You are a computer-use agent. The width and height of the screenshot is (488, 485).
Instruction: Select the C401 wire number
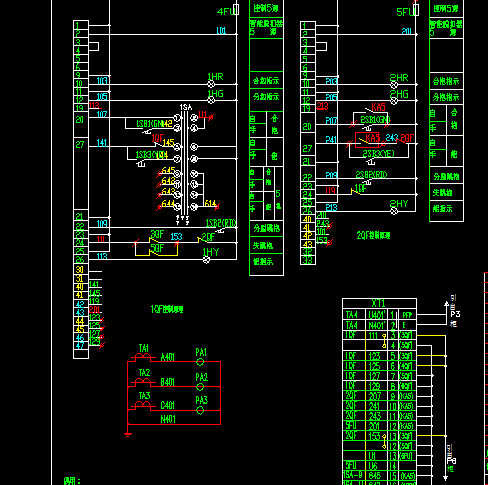click(x=167, y=405)
